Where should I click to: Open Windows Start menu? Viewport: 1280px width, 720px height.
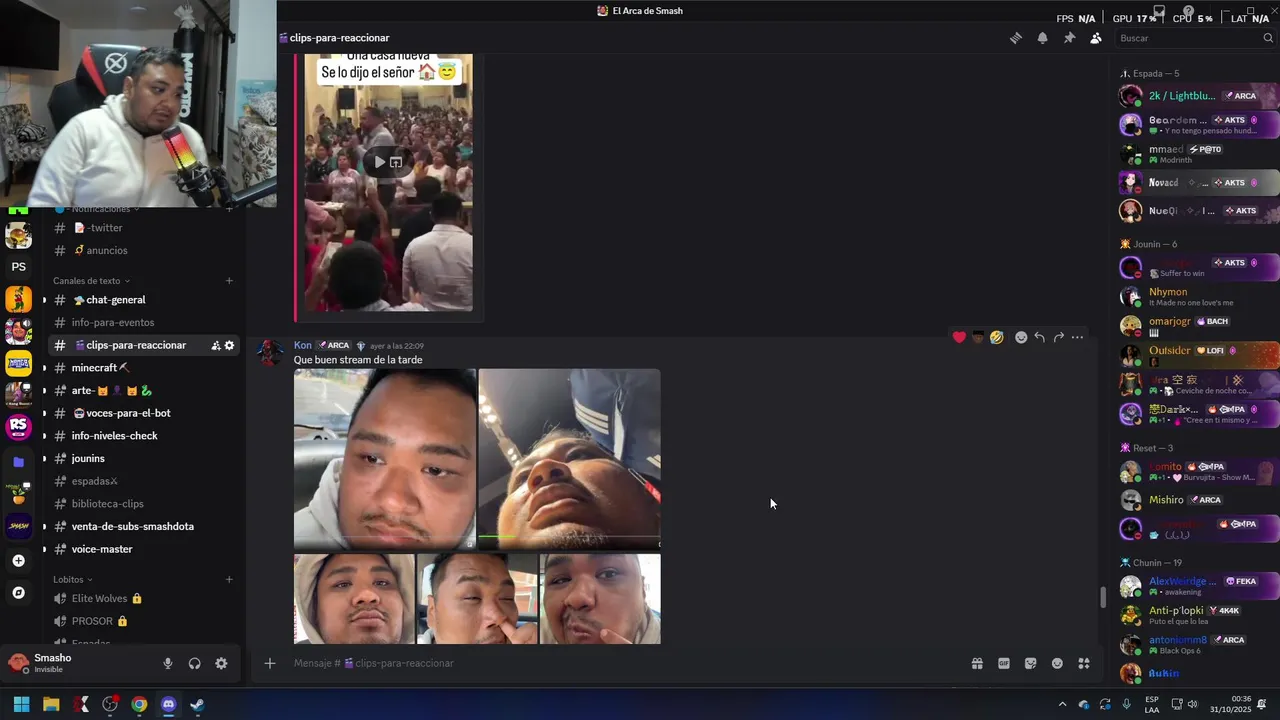click(x=21, y=704)
